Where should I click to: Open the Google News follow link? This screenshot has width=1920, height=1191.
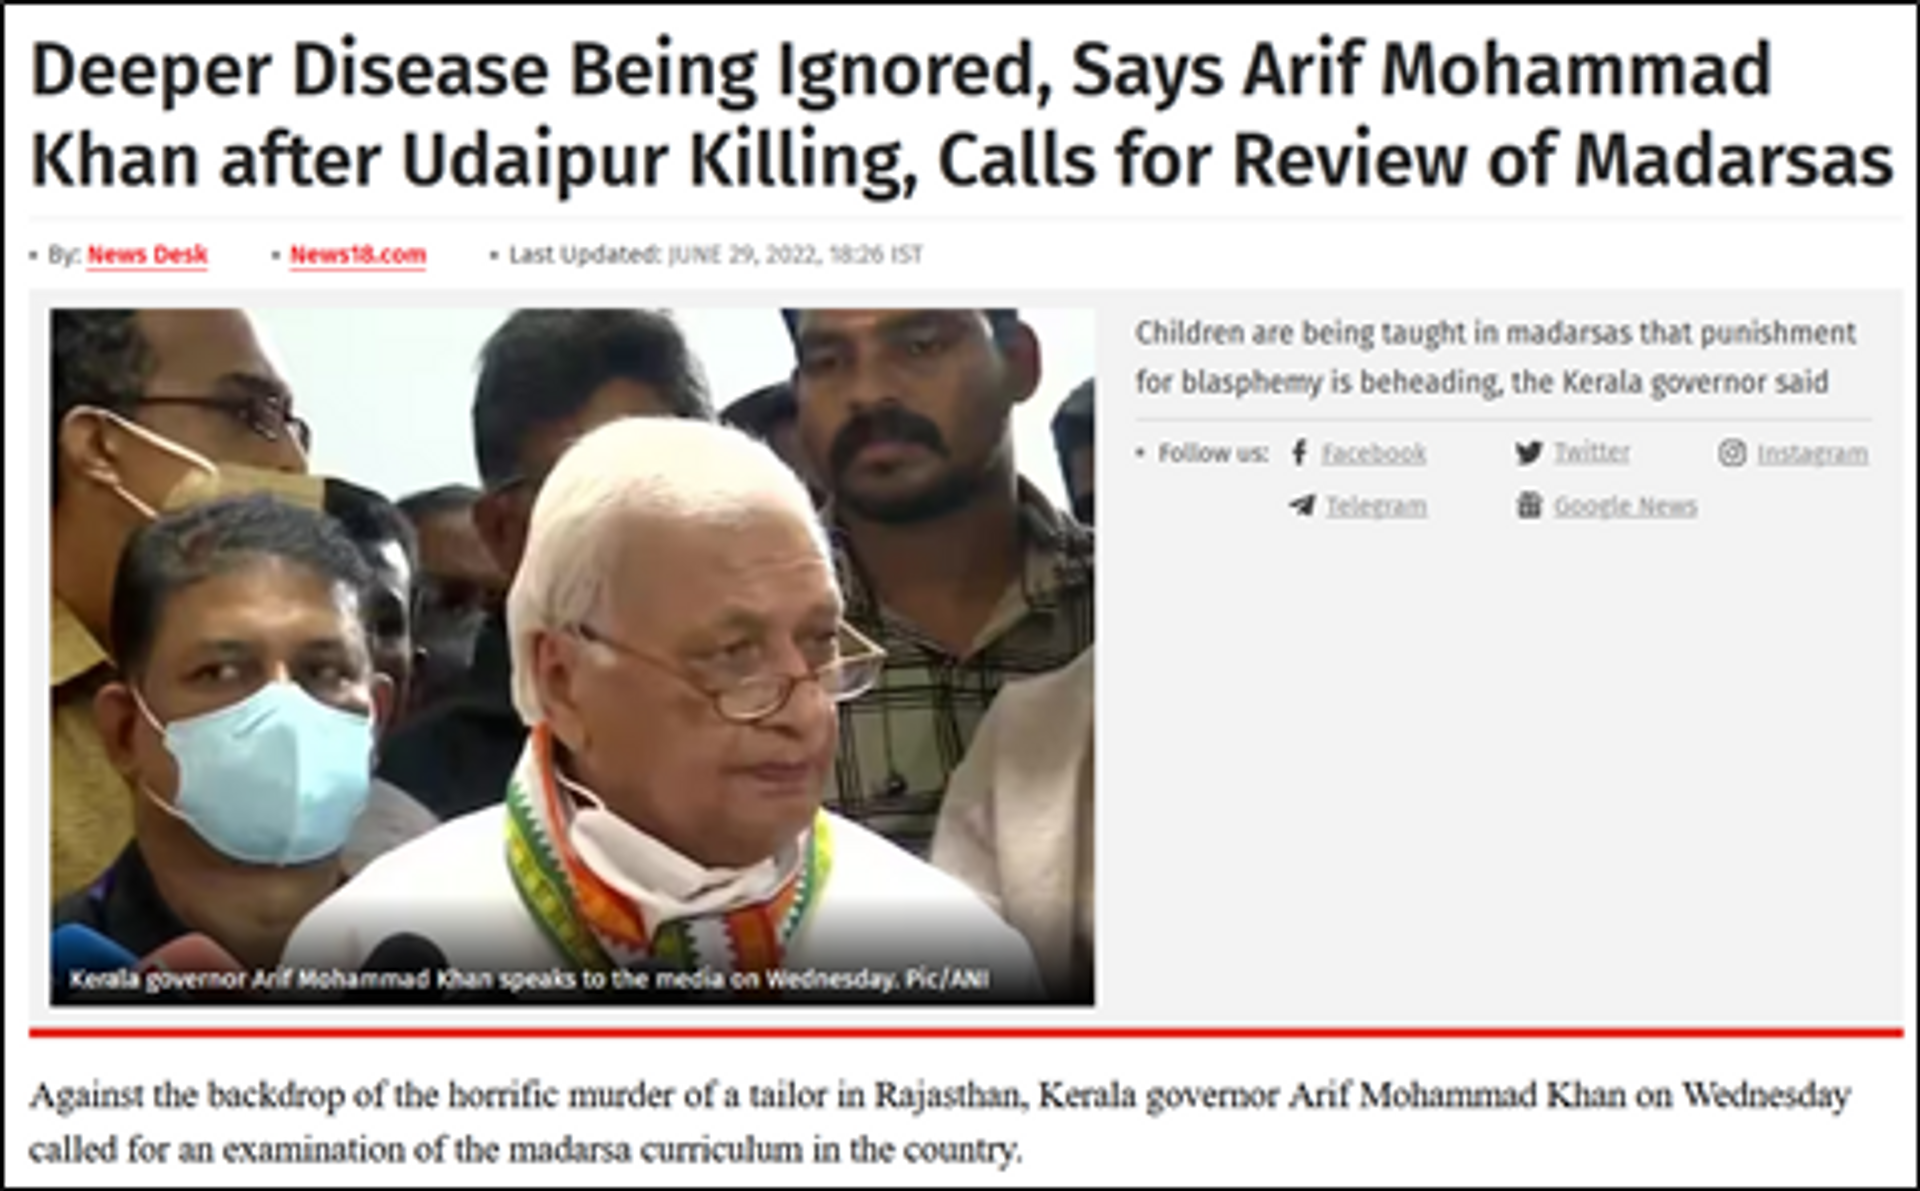pyautogui.click(x=1626, y=507)
